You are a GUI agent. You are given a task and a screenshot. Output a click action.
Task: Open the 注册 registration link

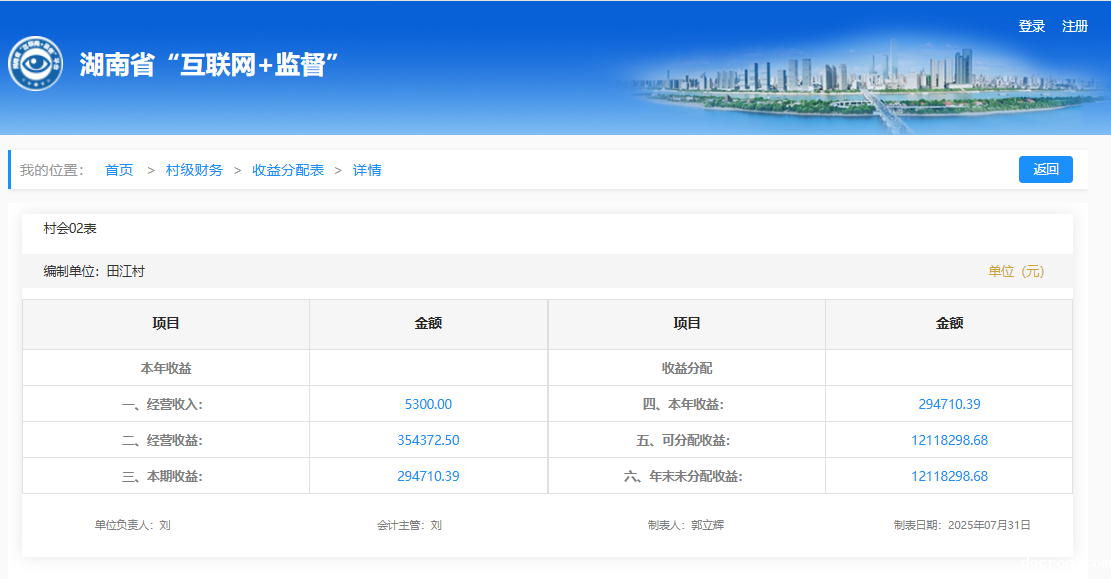[x=1075, y=26]
